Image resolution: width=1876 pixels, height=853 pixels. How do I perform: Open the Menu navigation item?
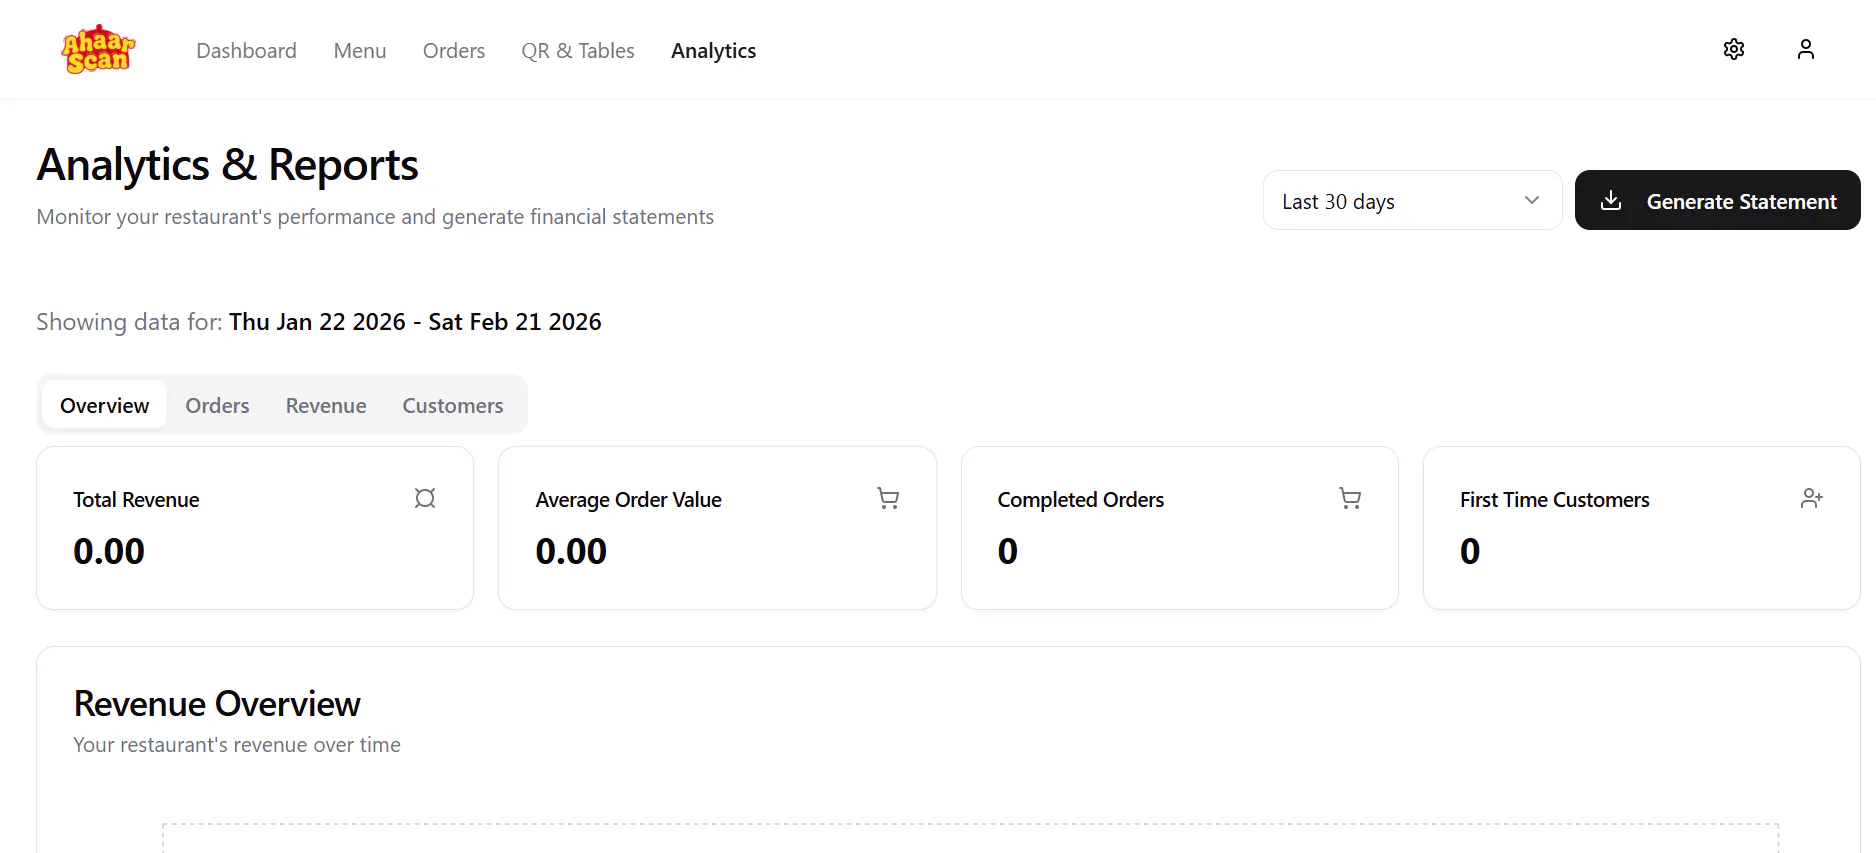pyautogui.click(x=360, y=50)
